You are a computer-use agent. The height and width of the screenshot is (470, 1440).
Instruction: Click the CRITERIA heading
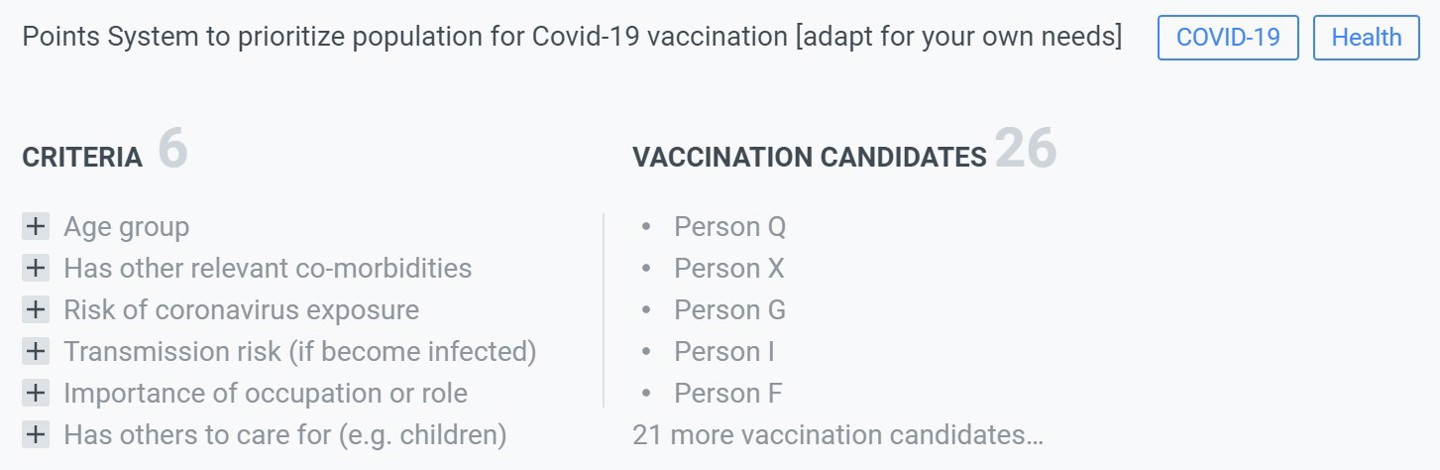[x=82, y=158]
